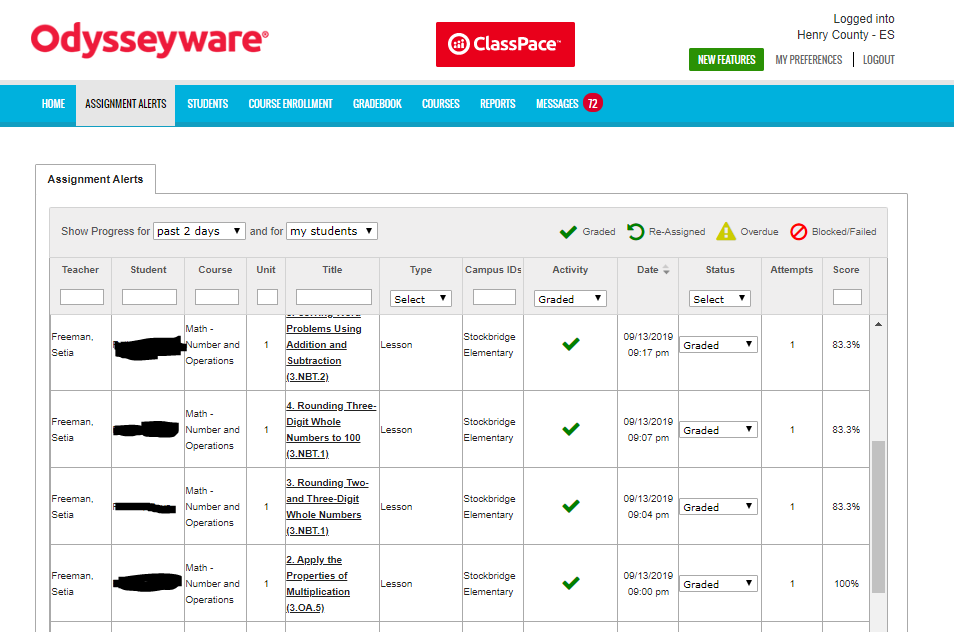Image resolution: width=954 pixels, height=632 pixels.
Task: Click the Teacher filter input field
Action: [x=82, y=297]
